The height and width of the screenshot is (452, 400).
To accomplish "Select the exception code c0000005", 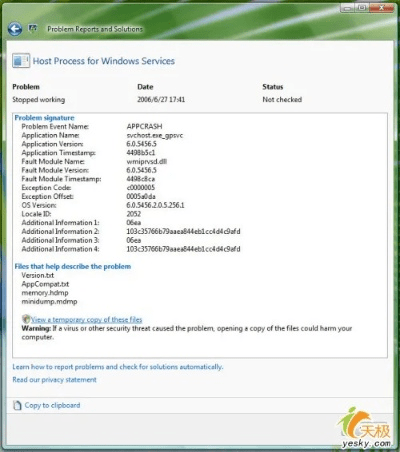I will (x=141, y=188).
